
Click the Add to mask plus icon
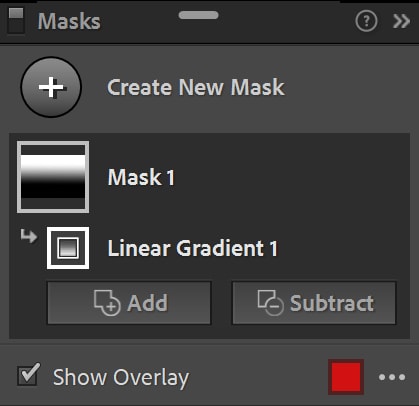pyautogui.click(x=107, y=303)
